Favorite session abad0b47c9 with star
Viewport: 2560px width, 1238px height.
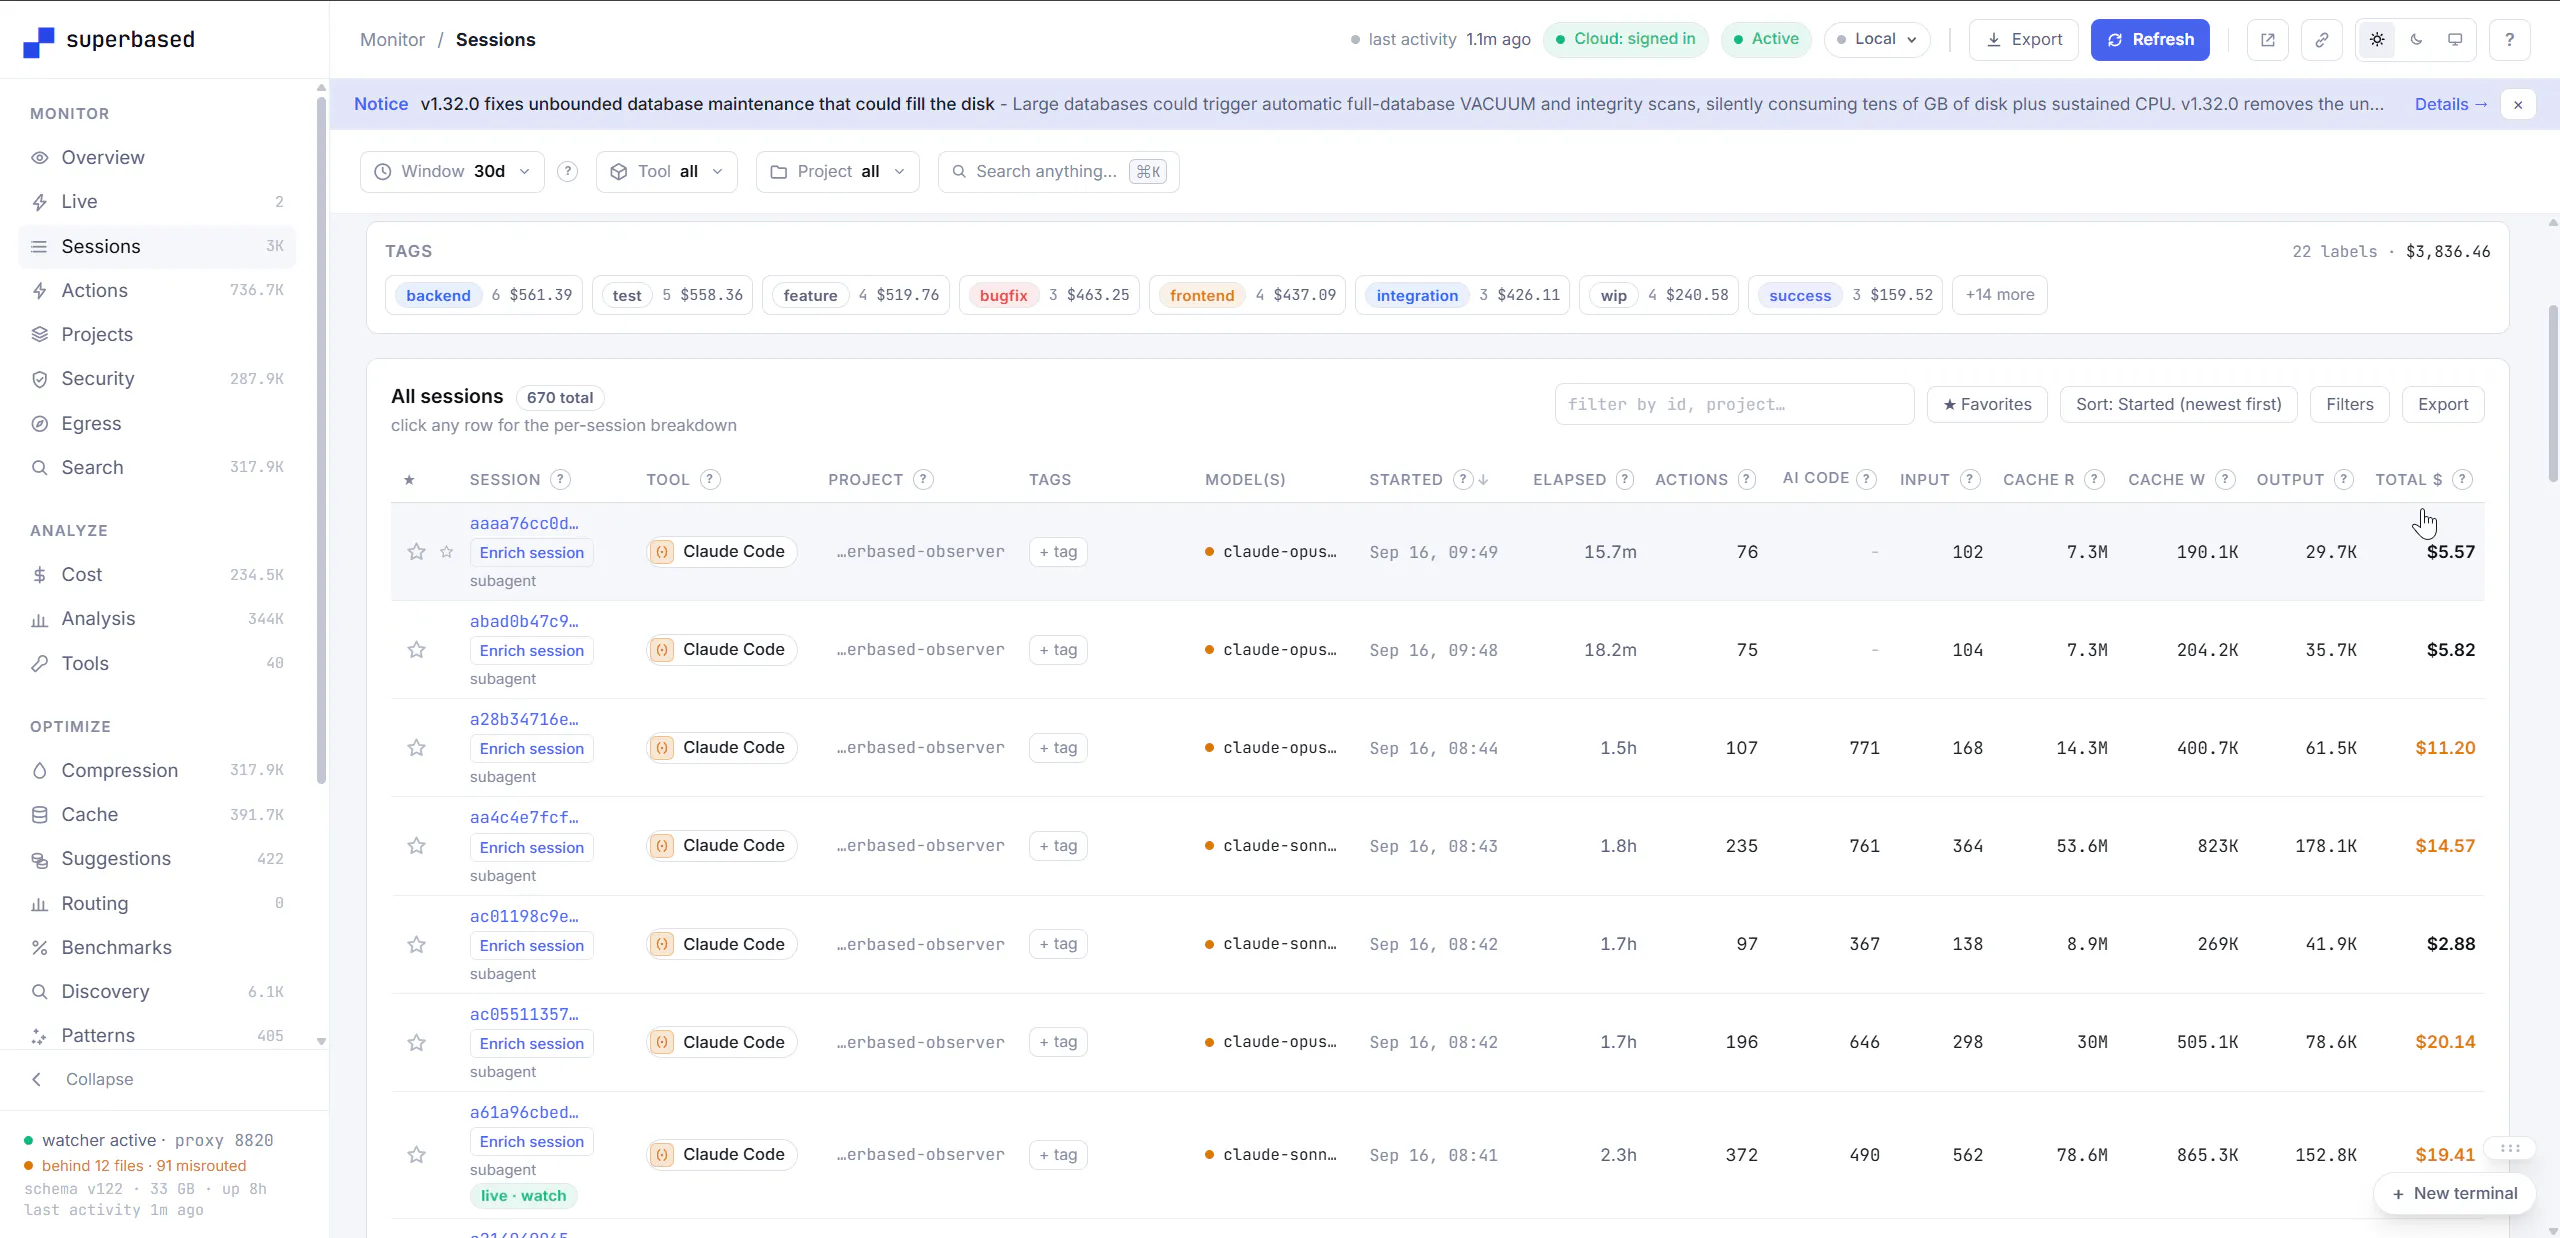[x=417, y=650]
